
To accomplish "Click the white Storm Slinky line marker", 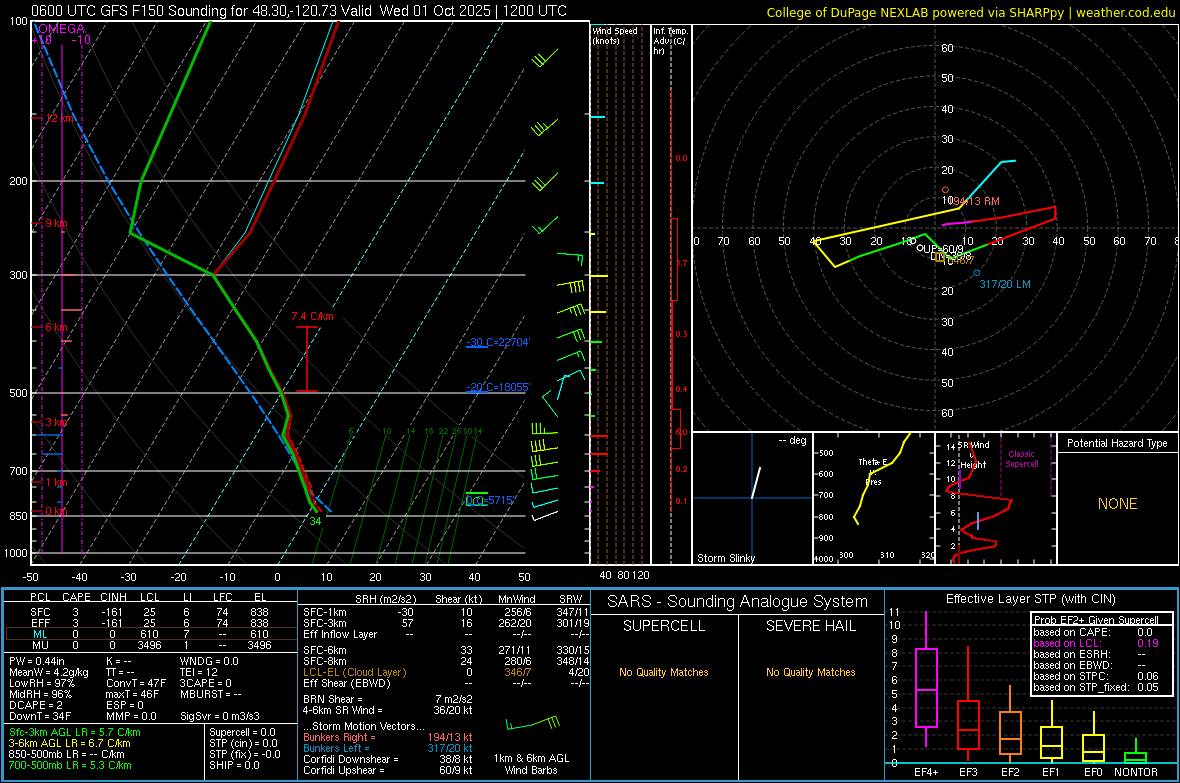I will [x=756, y=483].
